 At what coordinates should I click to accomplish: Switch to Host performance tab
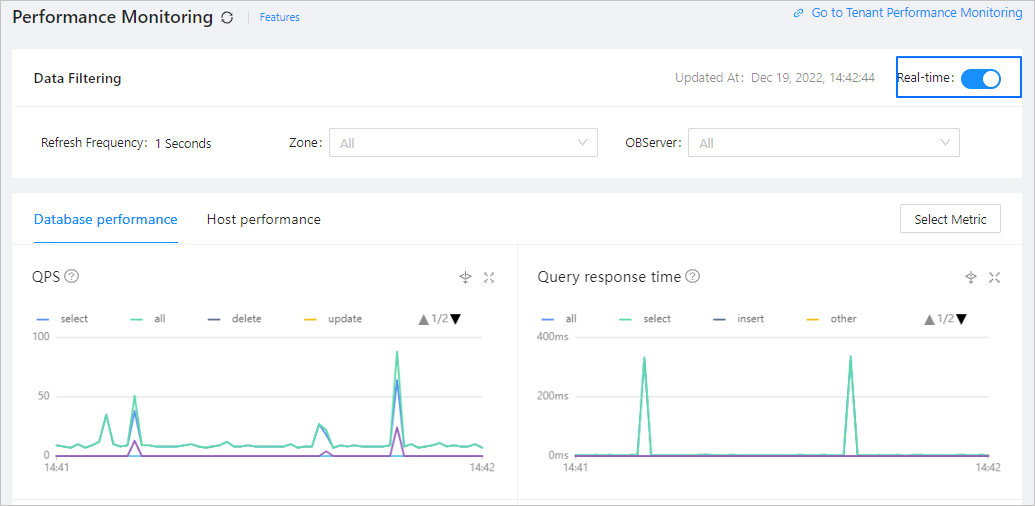[x=263, y=219]
